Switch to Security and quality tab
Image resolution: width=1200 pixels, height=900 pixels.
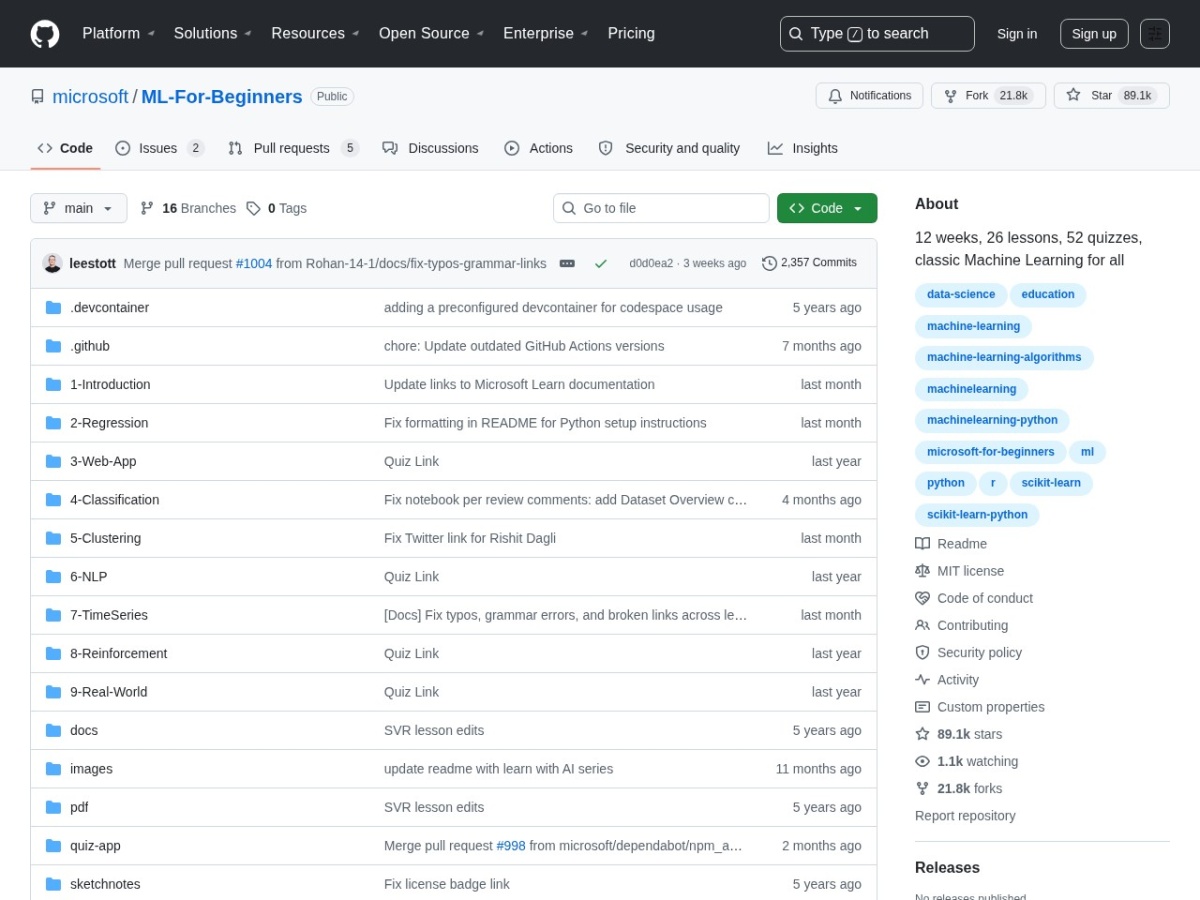pos(669,148)
